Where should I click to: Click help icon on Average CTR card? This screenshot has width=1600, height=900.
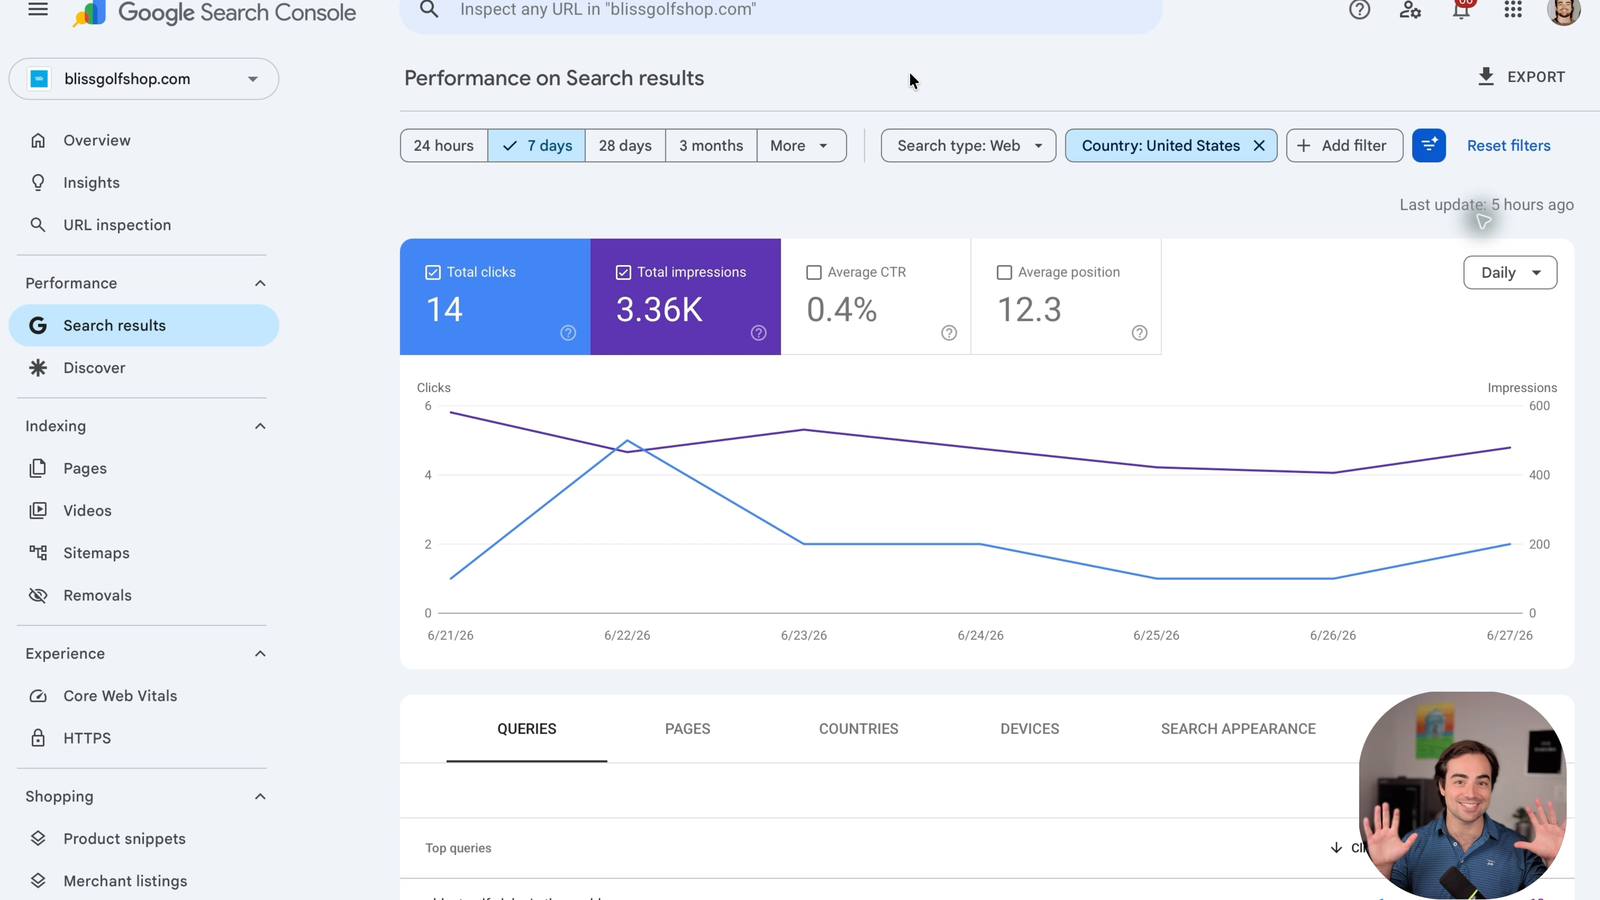[x=949, y=333]
